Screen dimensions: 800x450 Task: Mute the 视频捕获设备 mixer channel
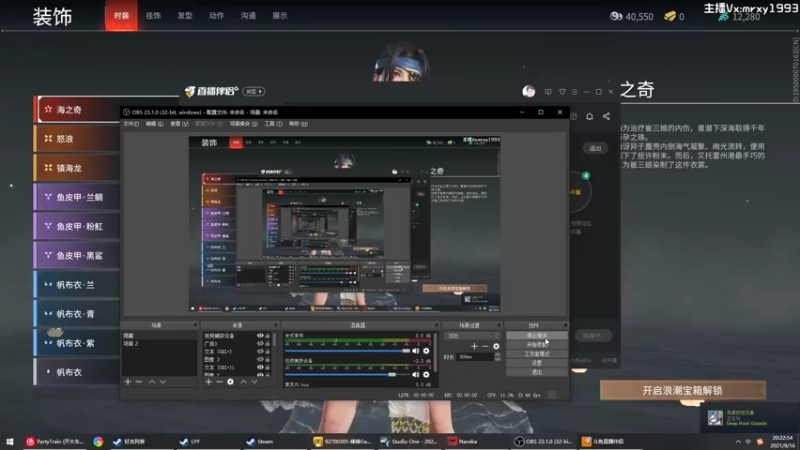[416, 374]
